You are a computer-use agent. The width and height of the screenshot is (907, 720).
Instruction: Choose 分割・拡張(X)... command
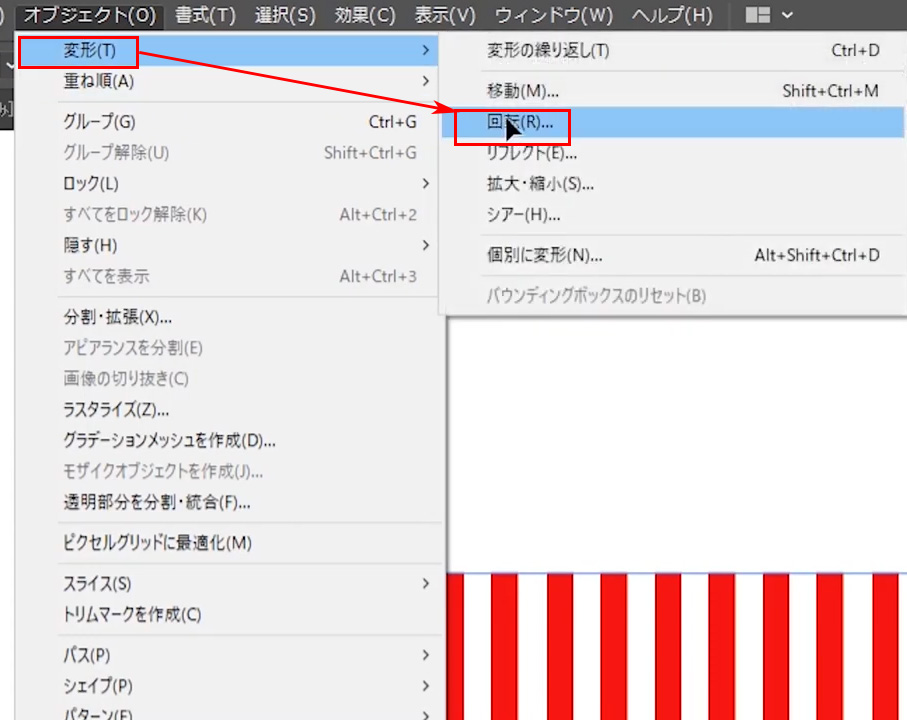pyautogui.click(x=227, y=317)
